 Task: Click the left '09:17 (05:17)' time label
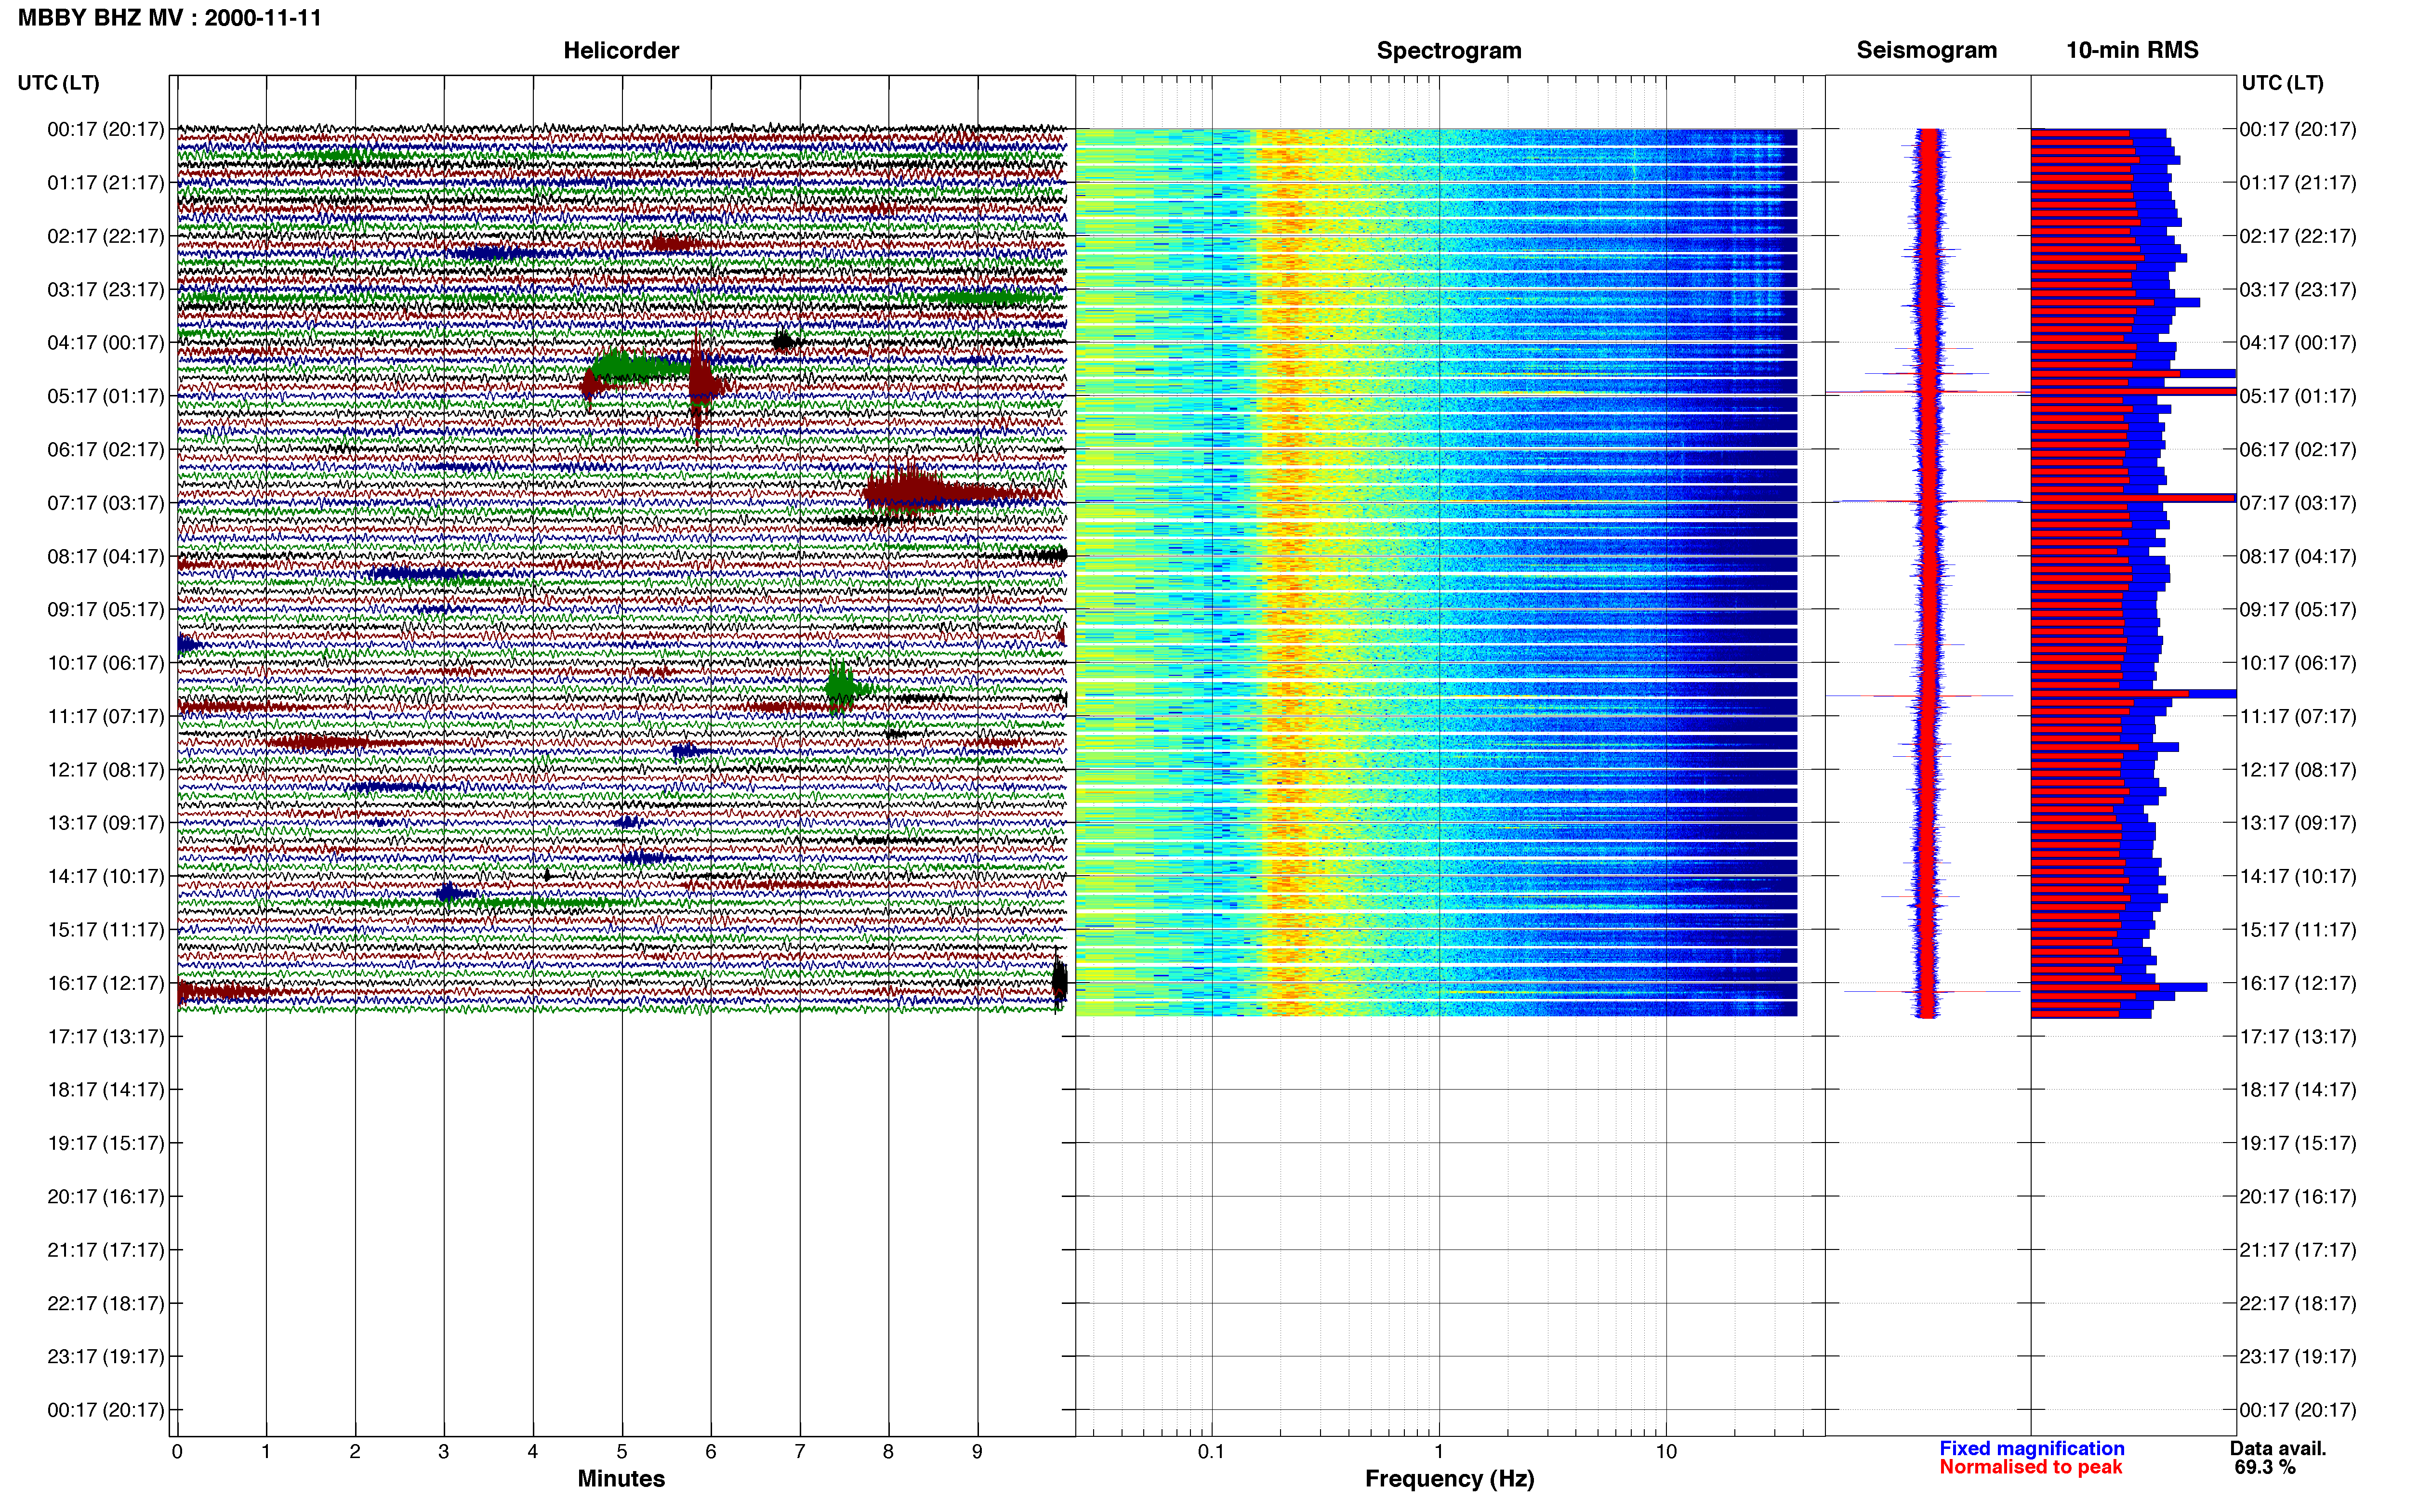tap(106, 610)
